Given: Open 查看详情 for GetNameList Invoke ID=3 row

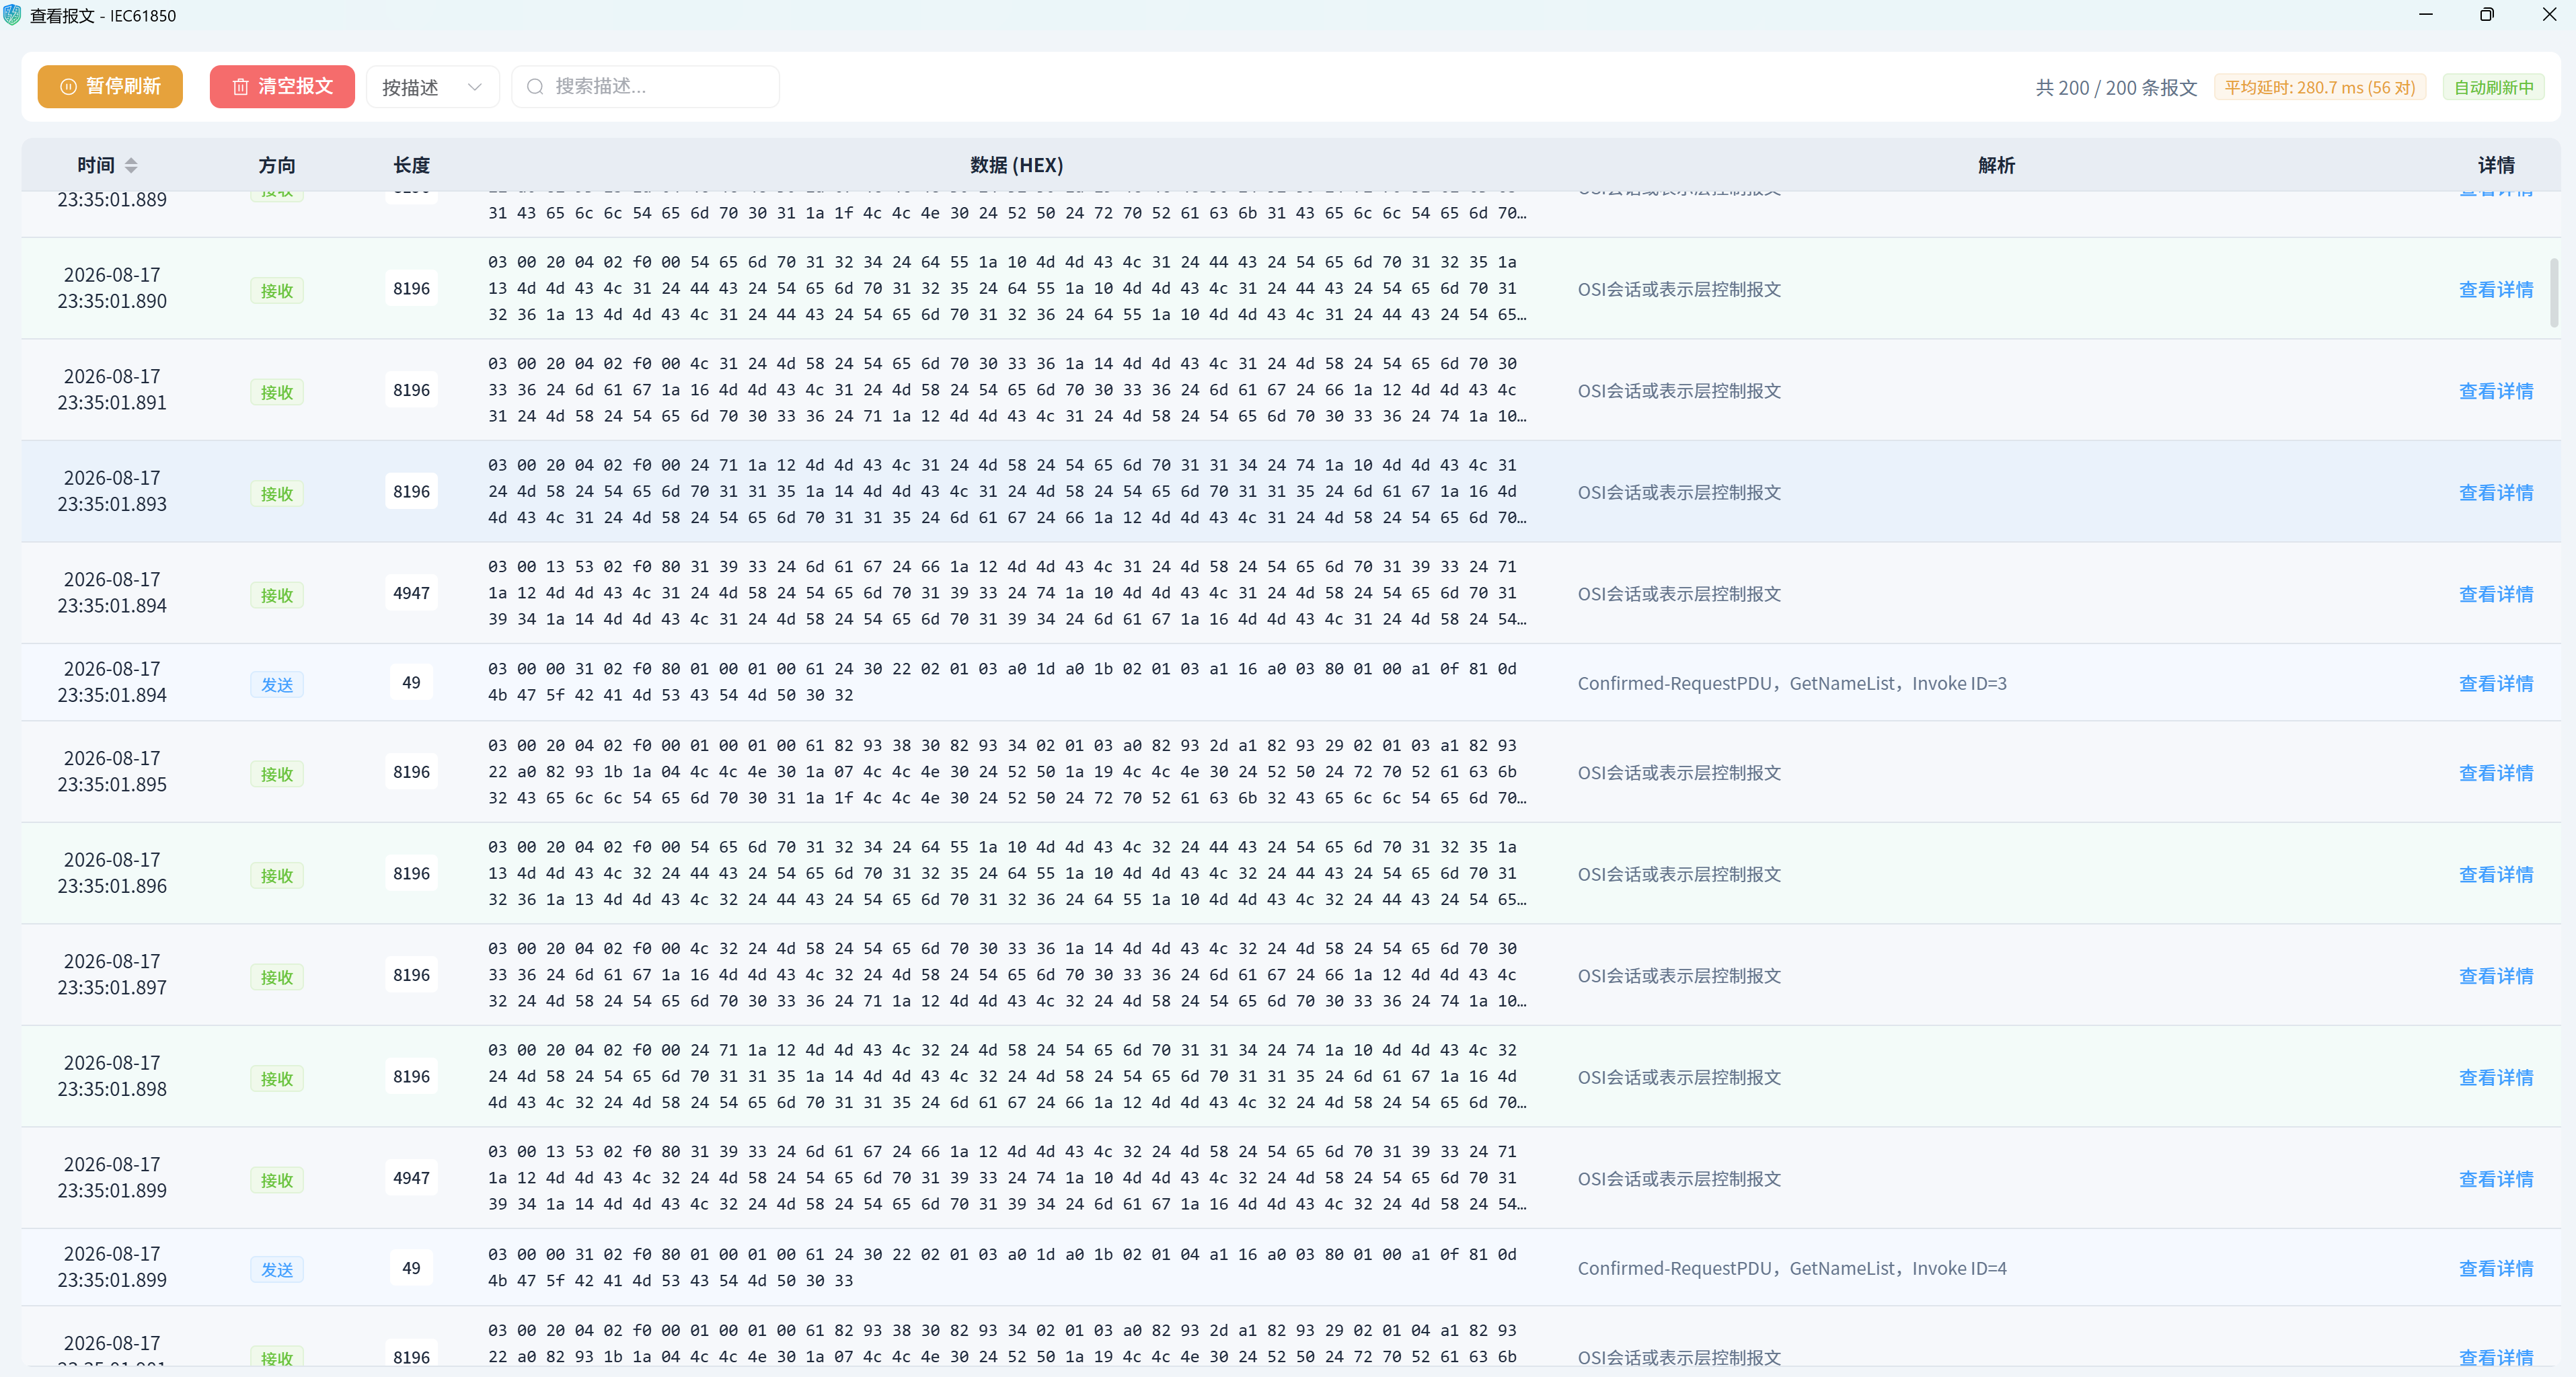Looking at the screenshot, I should point(2495,683).
